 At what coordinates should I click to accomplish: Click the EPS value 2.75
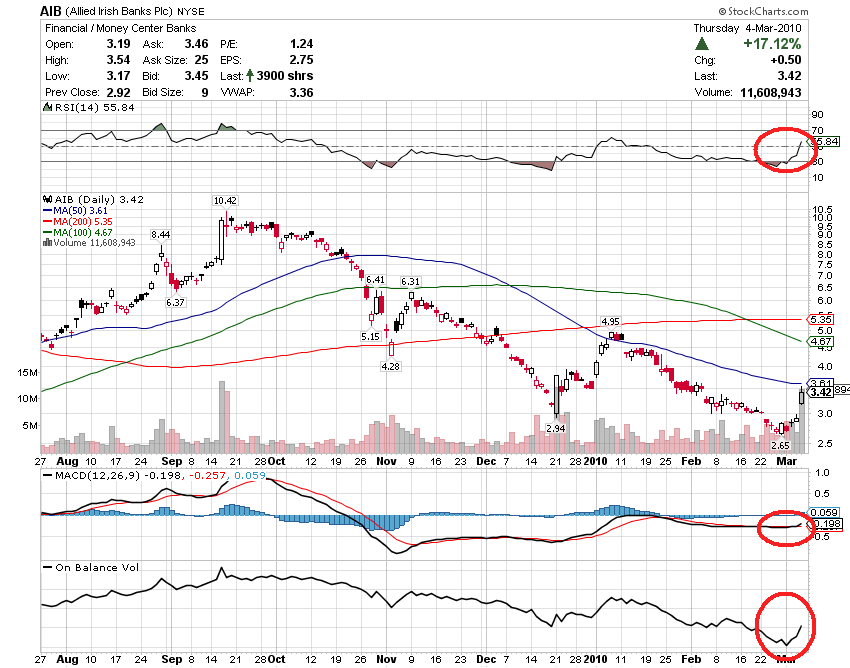[x=301, y=60]
